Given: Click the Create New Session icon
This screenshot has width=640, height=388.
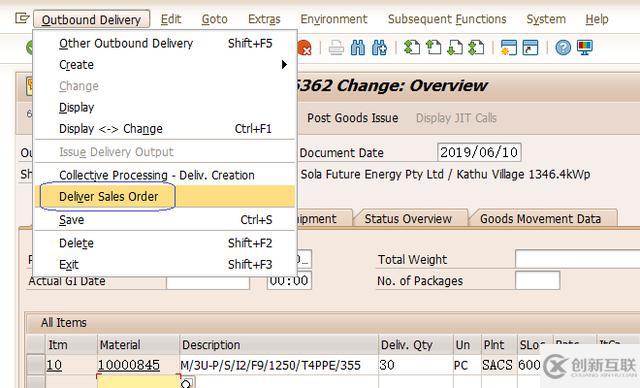Looking at the screenshot, I should [509, 48].
